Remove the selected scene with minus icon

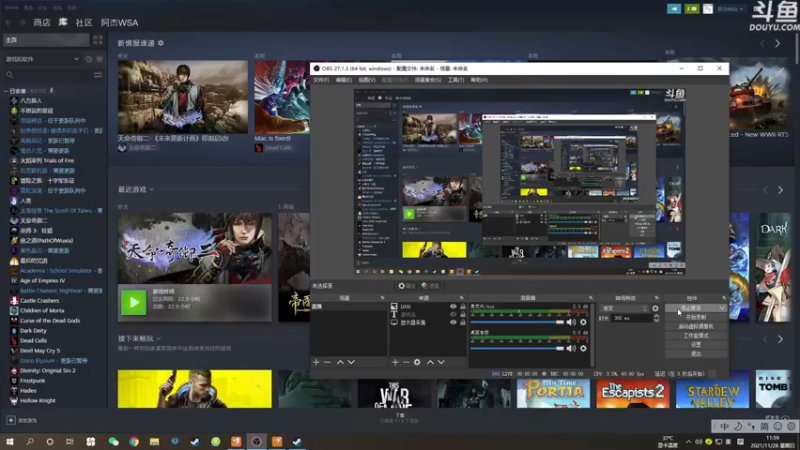328,362
